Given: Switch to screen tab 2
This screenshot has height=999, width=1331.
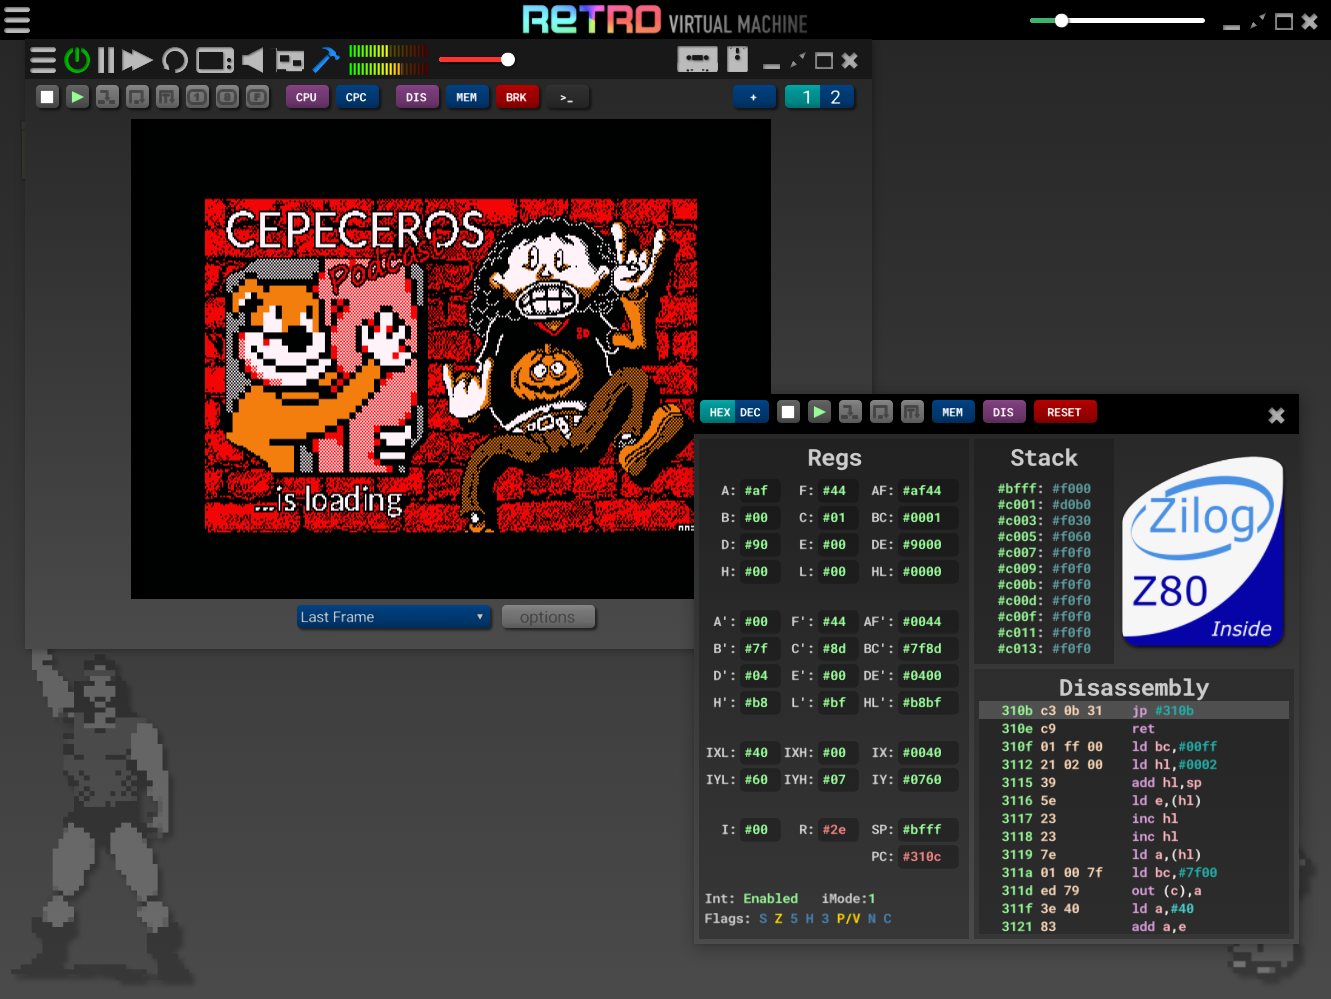Looking at the screenshot, I should pyautogui.click(x=837, y=97).
